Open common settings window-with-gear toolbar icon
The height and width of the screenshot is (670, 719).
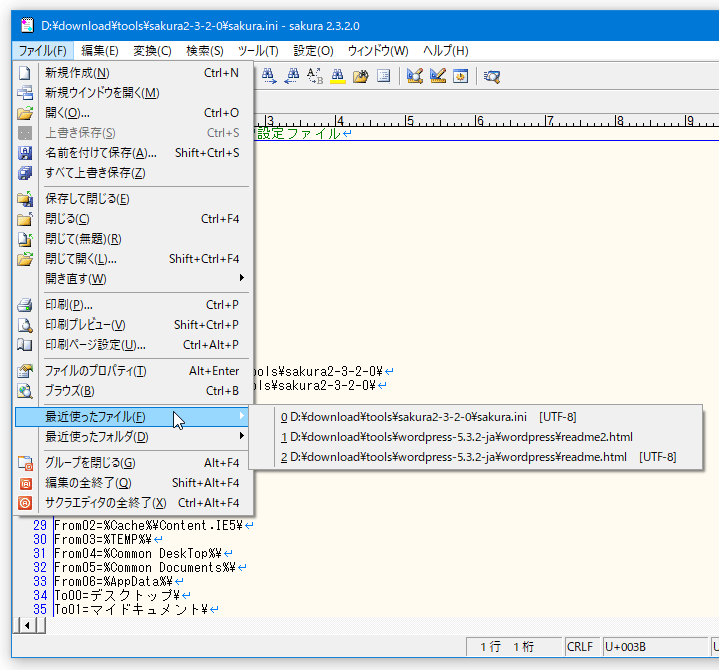460,76
